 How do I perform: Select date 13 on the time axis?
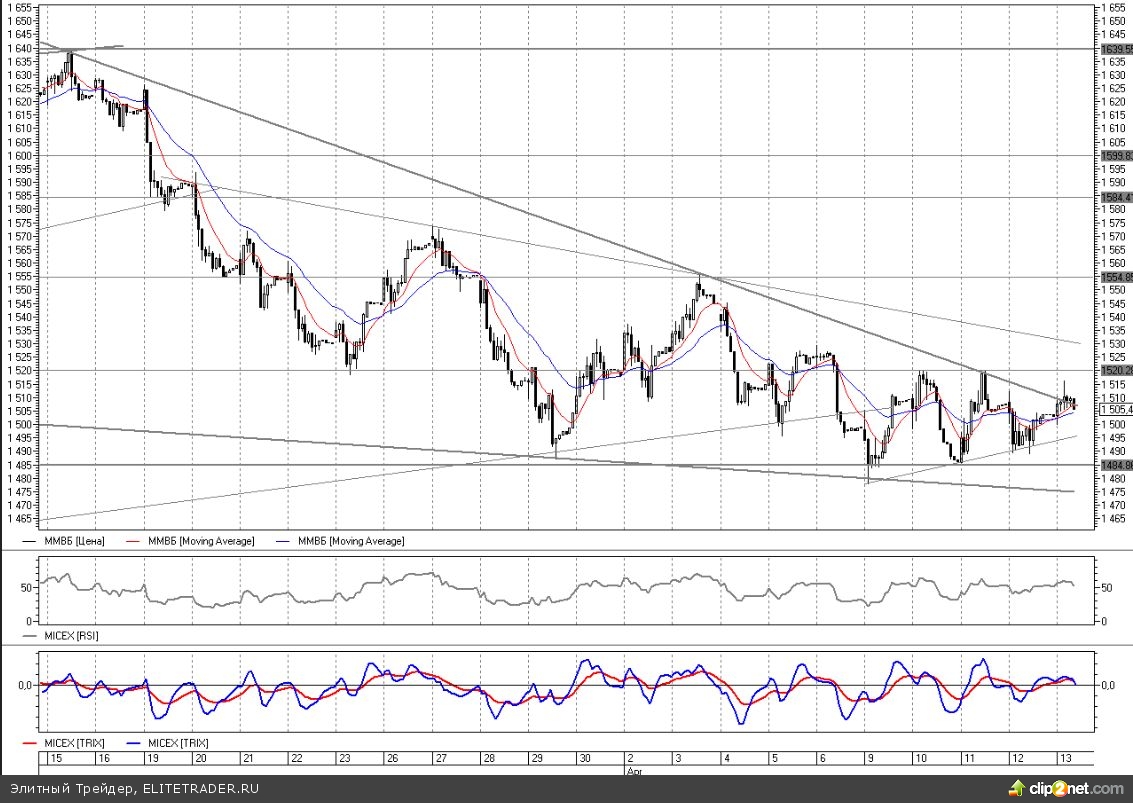tap(1066, 759)
